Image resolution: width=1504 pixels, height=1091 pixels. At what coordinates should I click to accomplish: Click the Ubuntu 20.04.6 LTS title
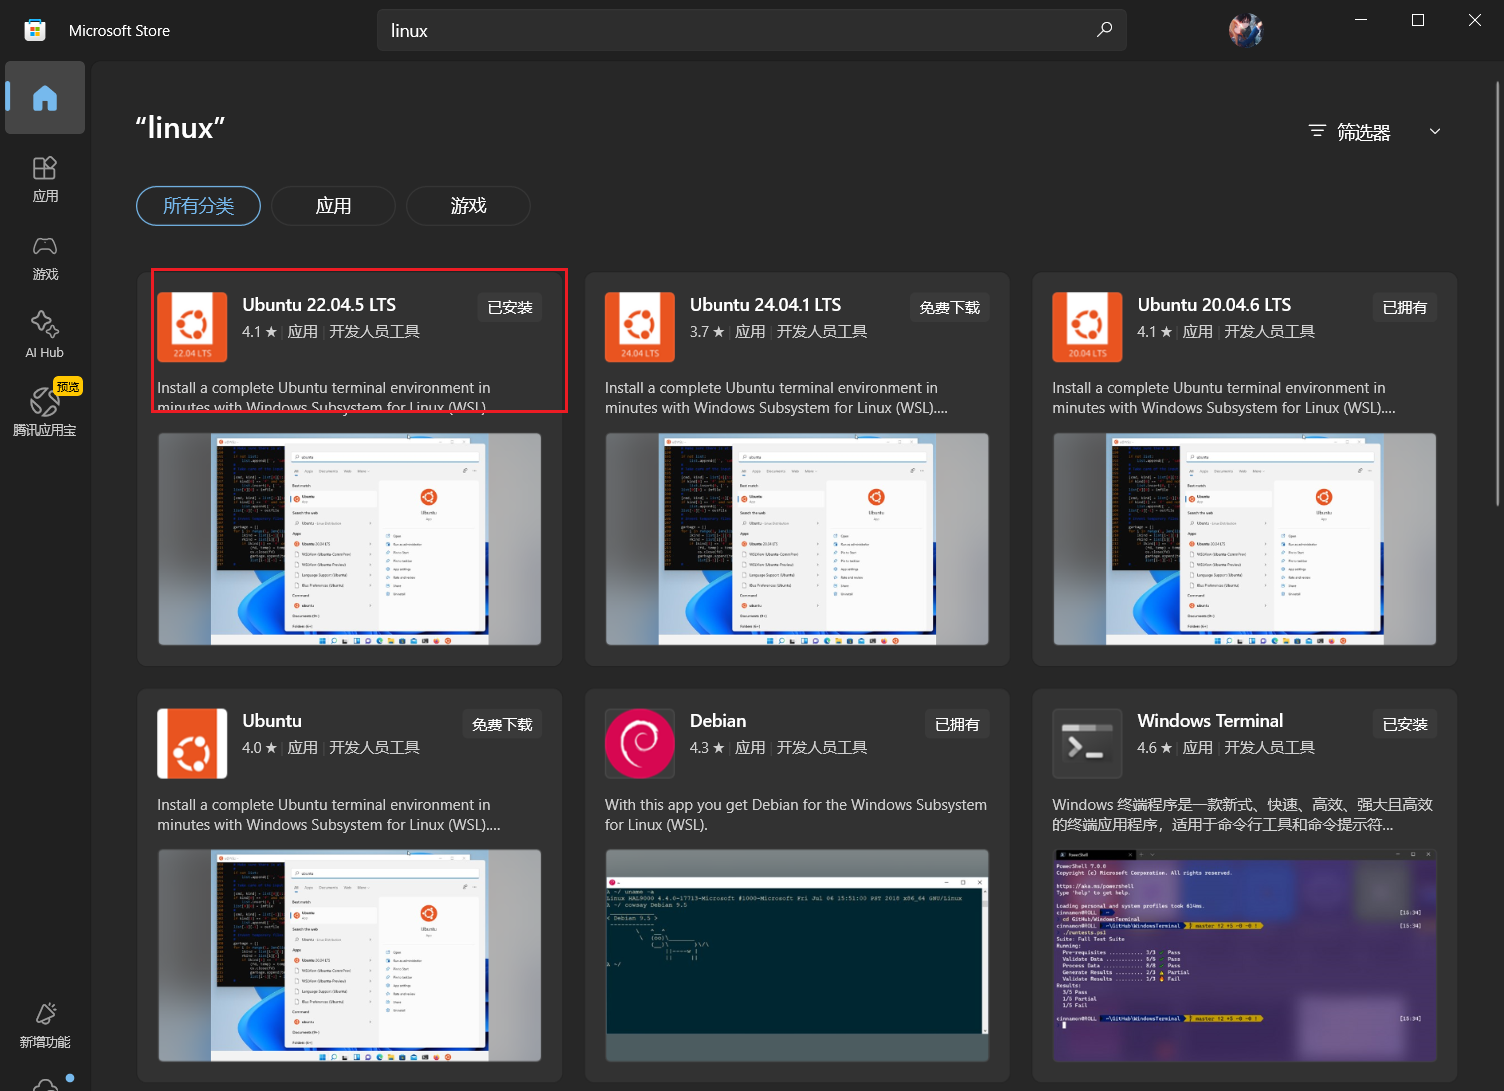click(1214, 305)
